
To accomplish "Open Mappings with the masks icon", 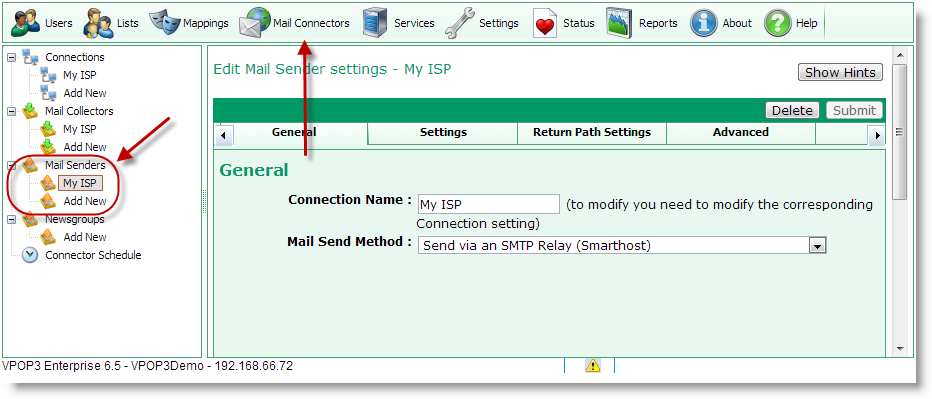I will [x=164, y=23].
